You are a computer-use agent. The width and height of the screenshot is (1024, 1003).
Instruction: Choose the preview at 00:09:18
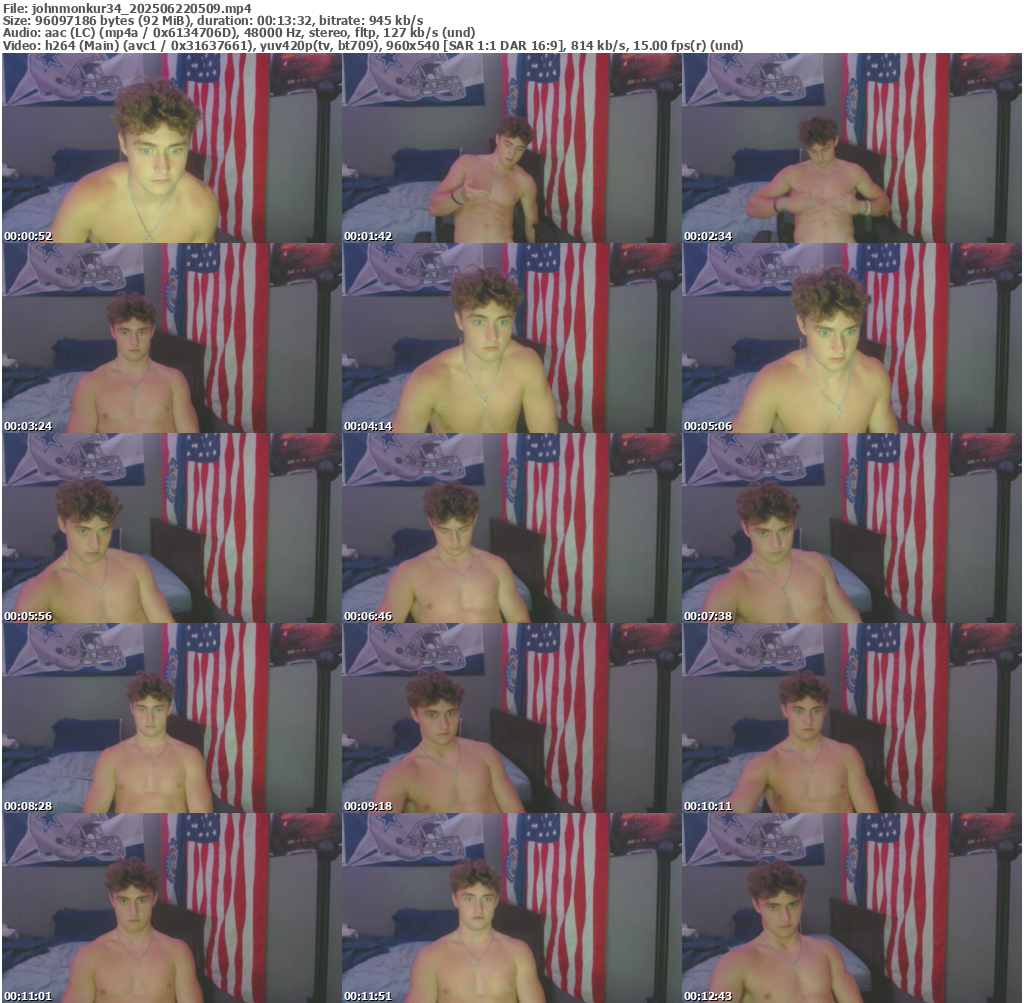coord(511,718)
